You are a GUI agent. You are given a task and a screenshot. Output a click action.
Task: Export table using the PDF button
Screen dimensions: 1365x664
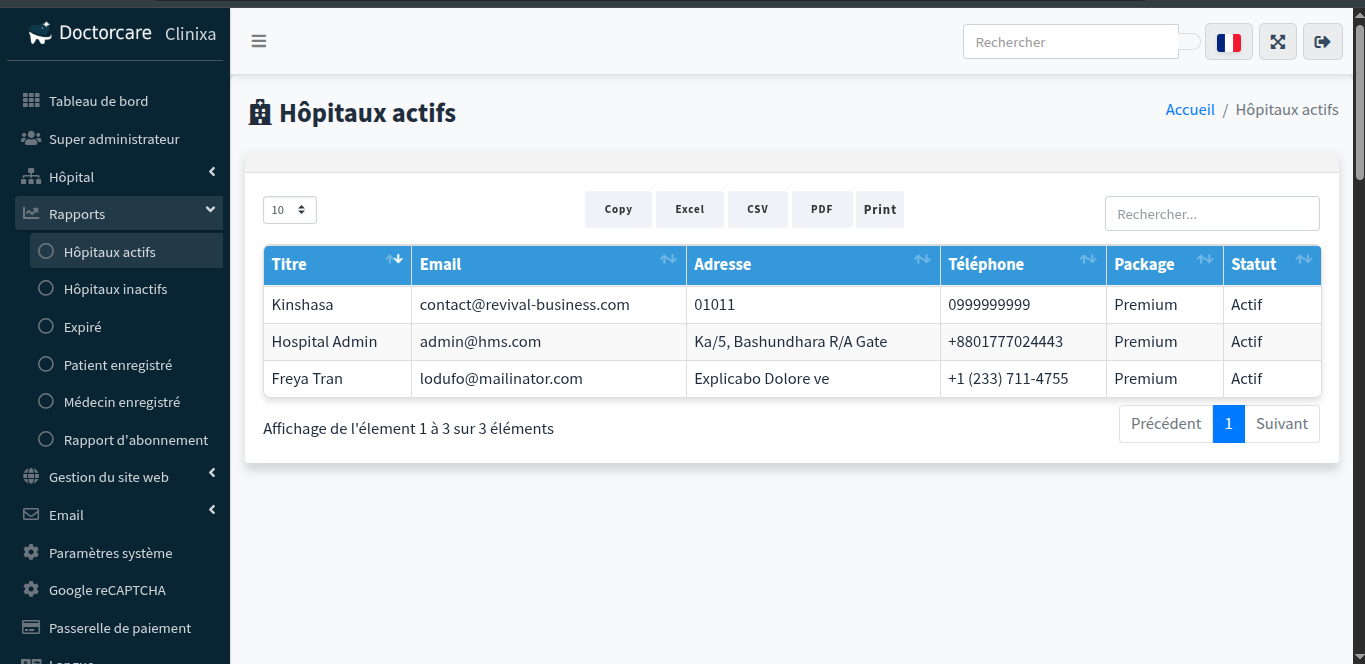point(821,210)
